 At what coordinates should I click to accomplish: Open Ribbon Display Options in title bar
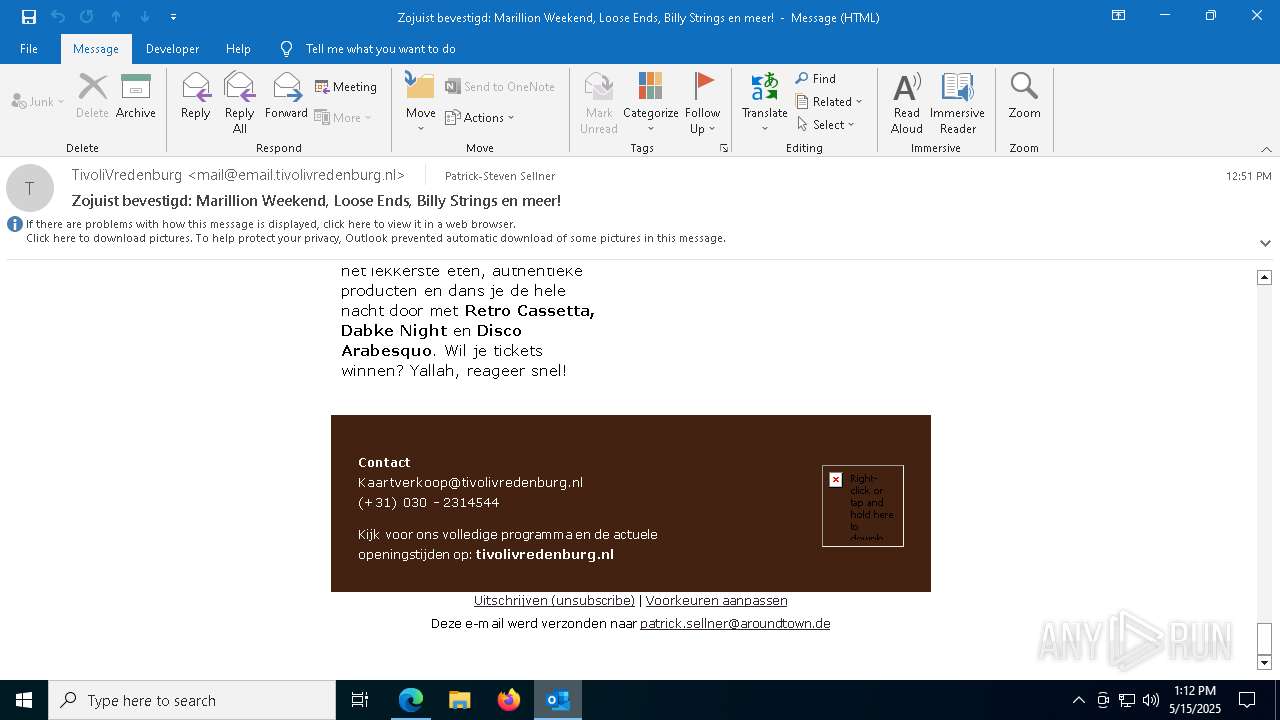[x=1118, y=16]
